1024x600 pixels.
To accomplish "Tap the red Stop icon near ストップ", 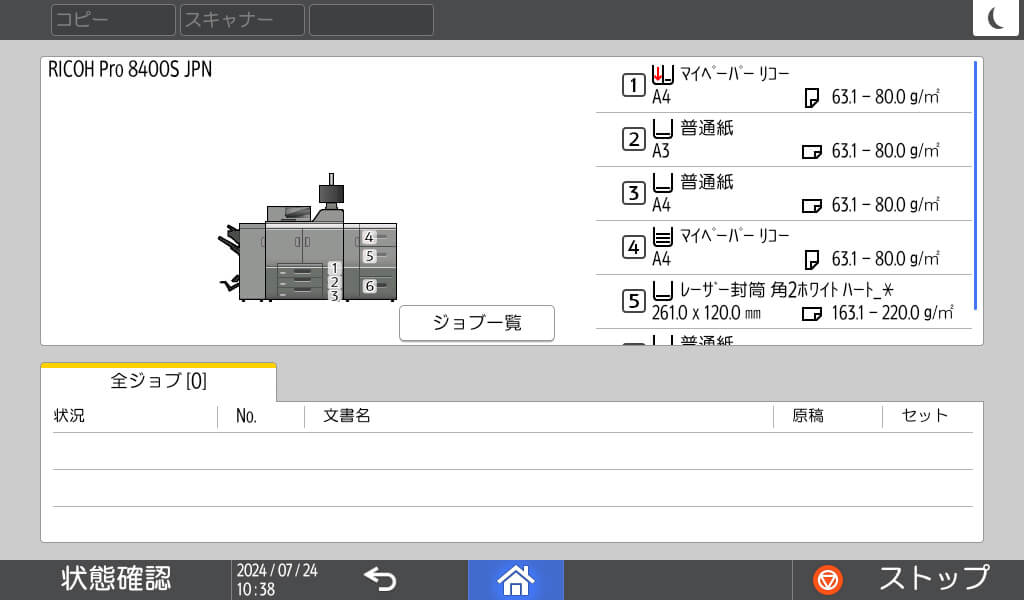I will tap(830, 579).
